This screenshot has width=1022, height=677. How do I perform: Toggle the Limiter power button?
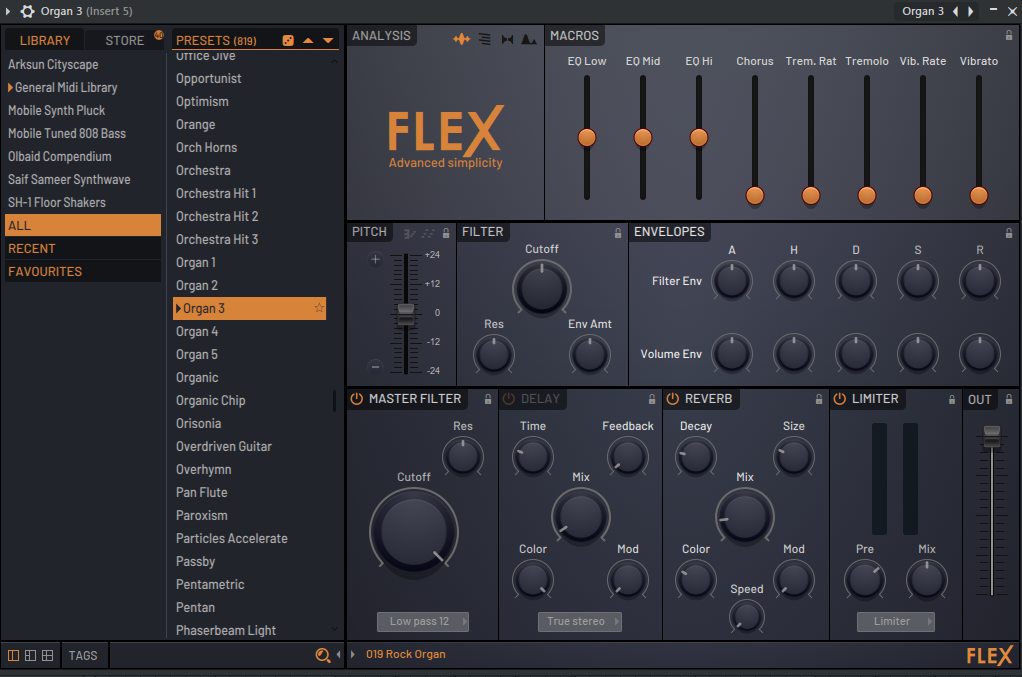click(x=840, y=399)
